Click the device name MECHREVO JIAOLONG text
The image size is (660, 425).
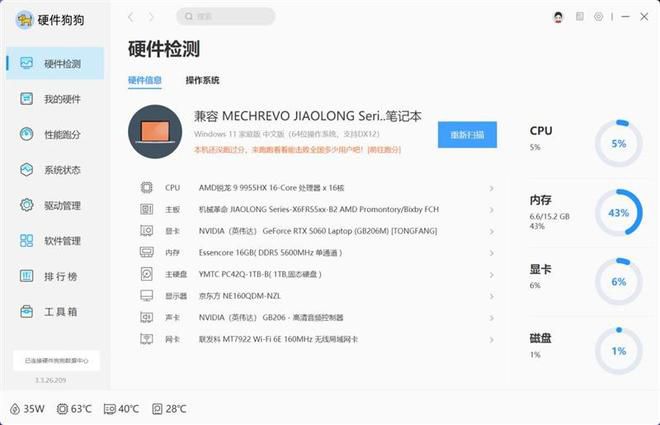pyautogui.click(x=308, y=116)
